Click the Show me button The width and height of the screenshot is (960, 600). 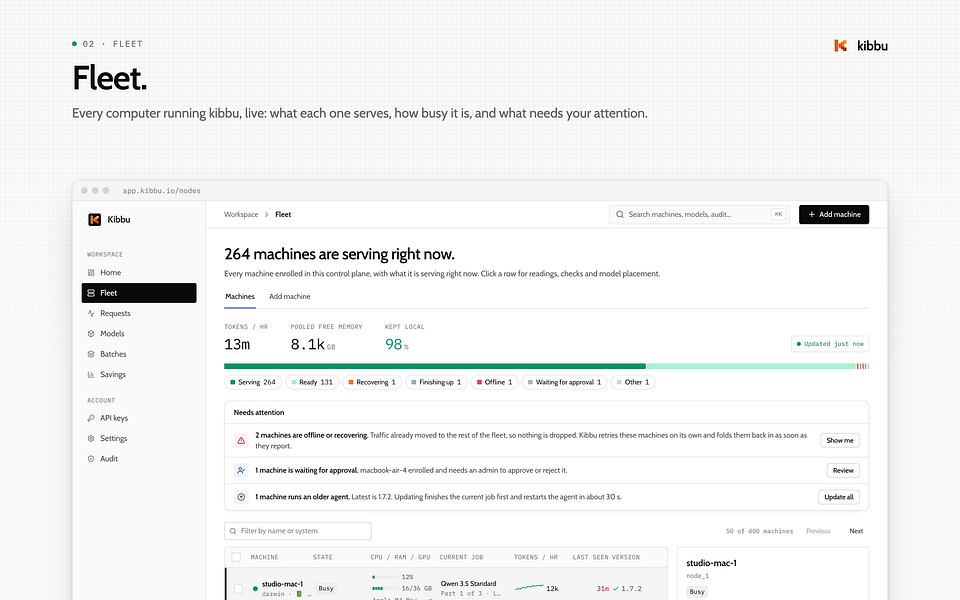840,440
